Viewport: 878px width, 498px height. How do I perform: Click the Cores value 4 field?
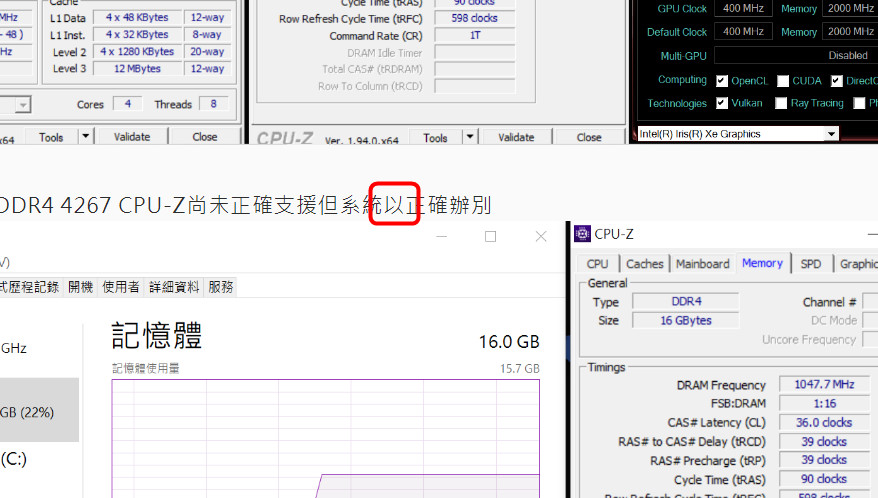tap(128, 104)
